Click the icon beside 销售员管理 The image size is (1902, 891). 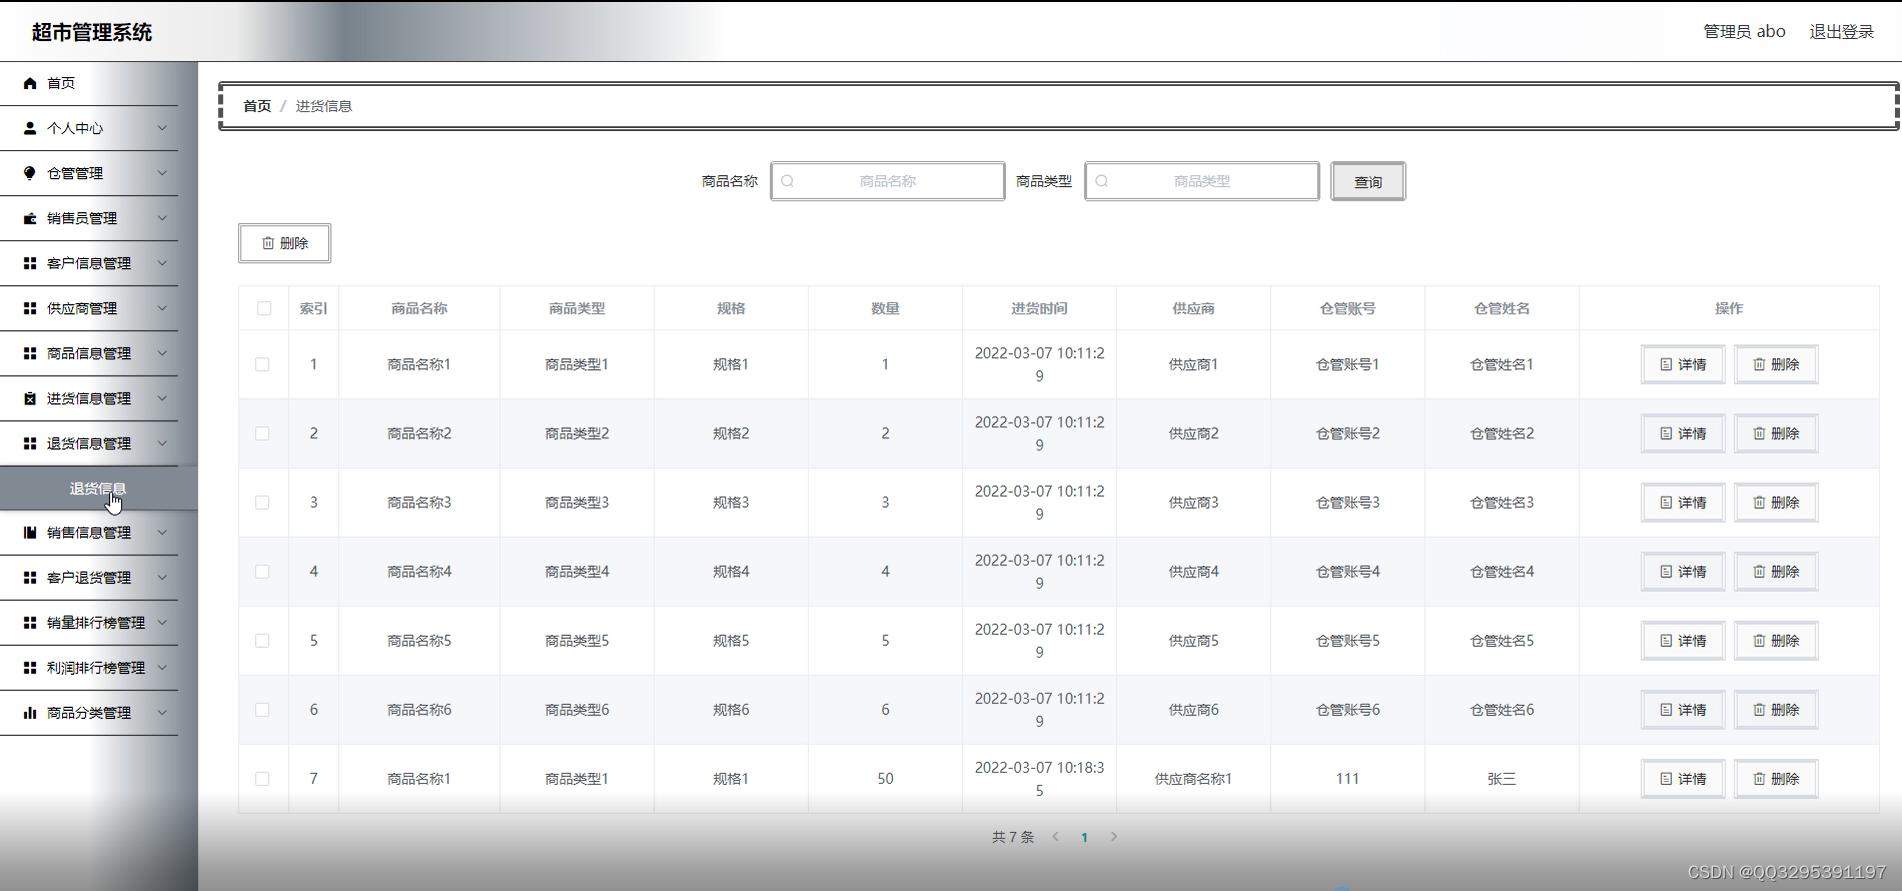(30, 218)
